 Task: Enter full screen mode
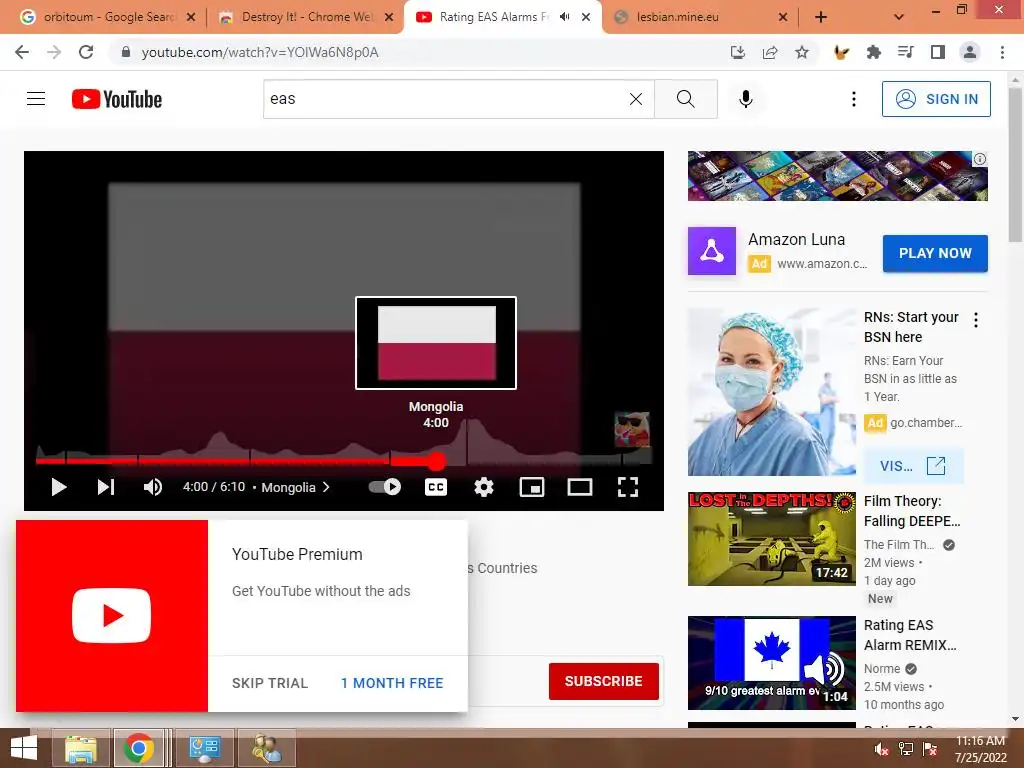click(x=628, y=487)
